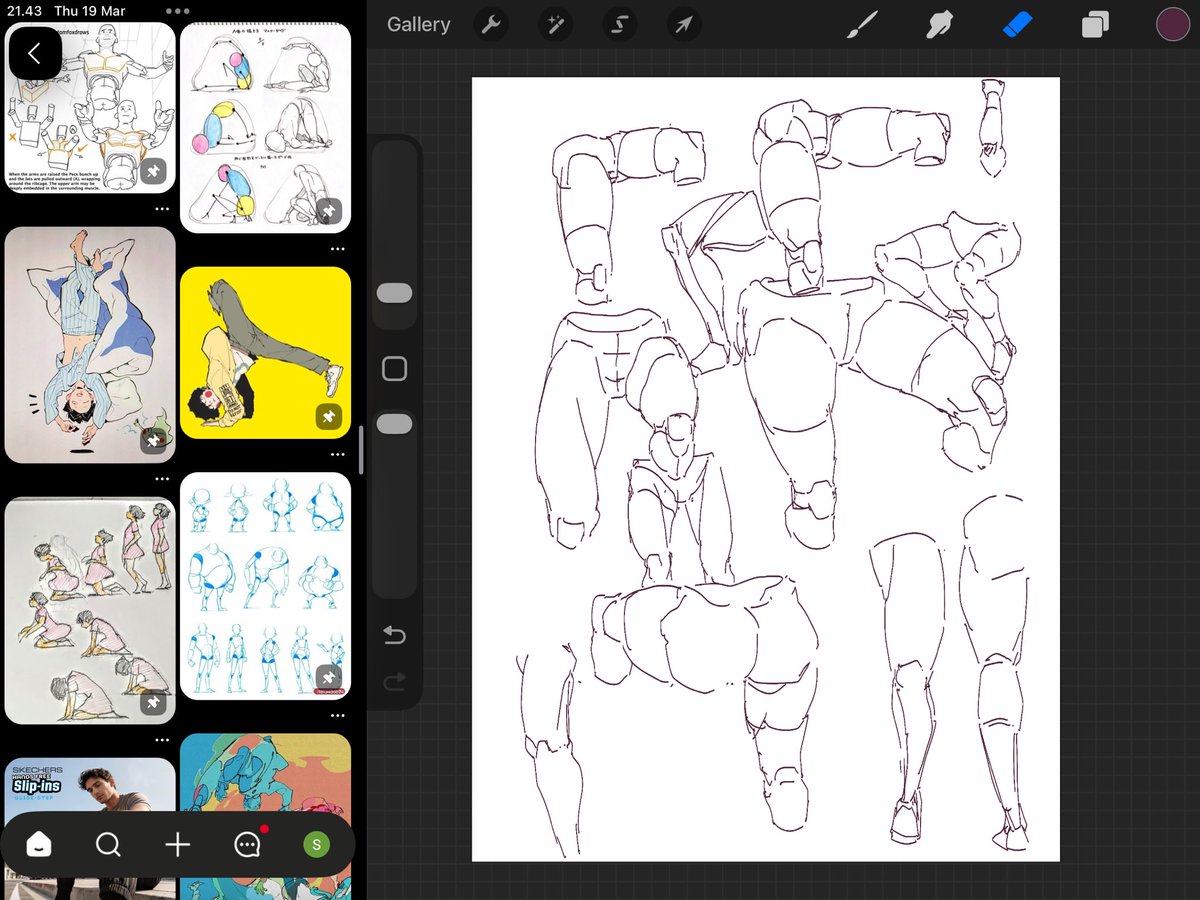1200x900 pixels.
Task: Open more options for yellow handstand pin
Action: point(337,455)
